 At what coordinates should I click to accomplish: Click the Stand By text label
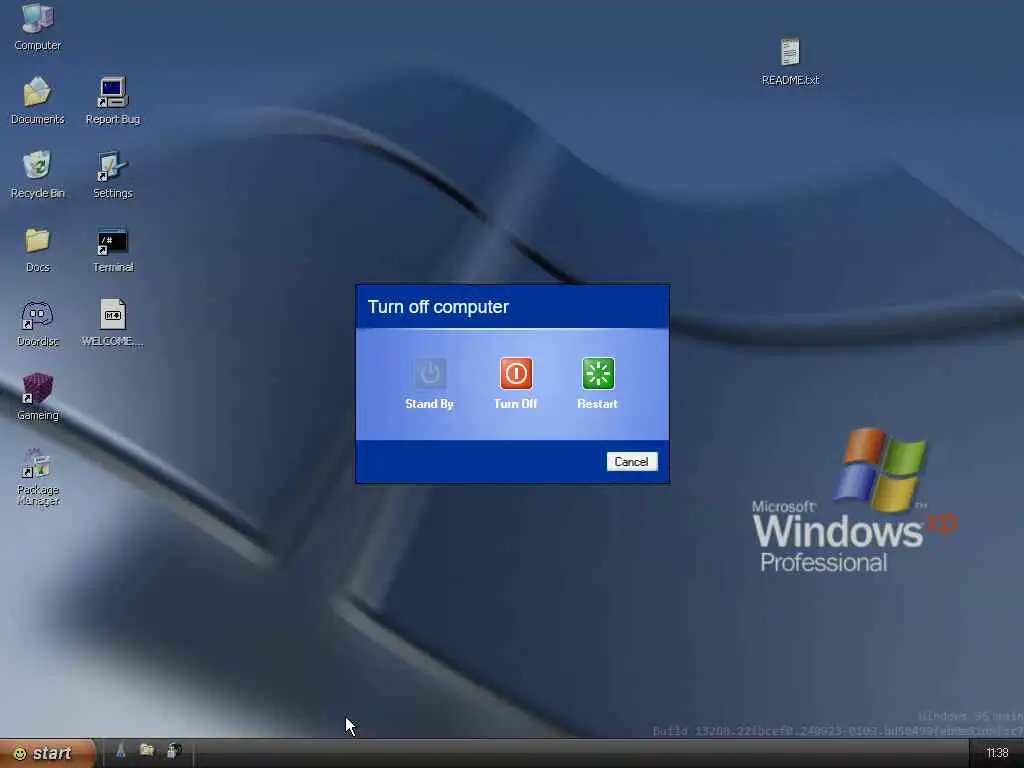pyautogui.click(x=429, y=404)
